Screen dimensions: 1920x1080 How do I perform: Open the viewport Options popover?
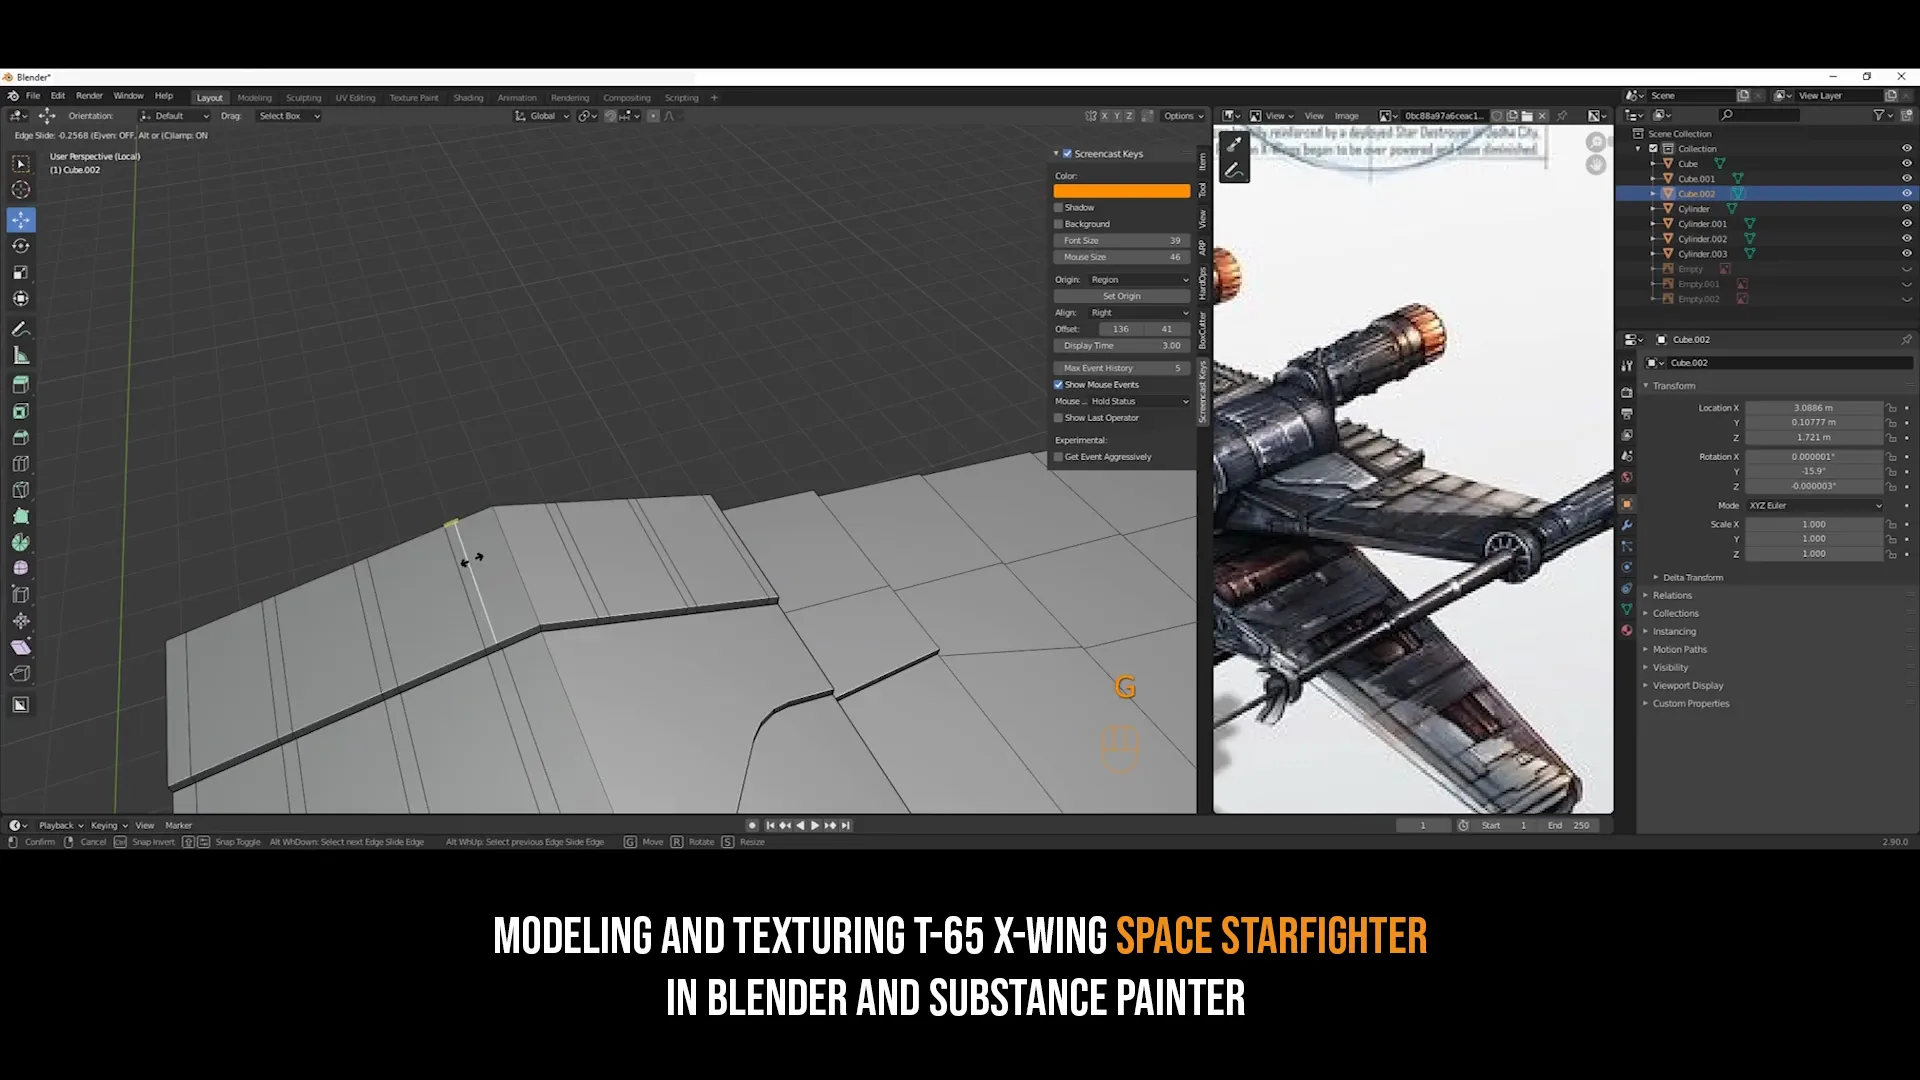point(1183,116)
